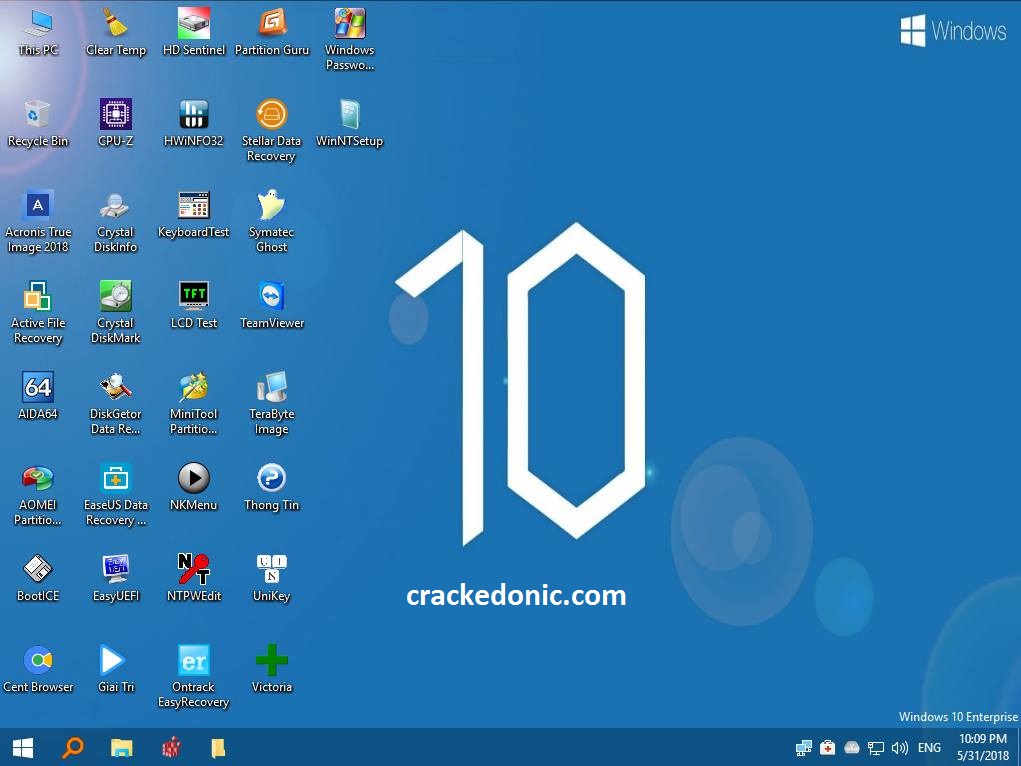This screenshot has height=766, width=1021.
Task: Open Crystal DiskMark icon
Action: tap(116, 313)
